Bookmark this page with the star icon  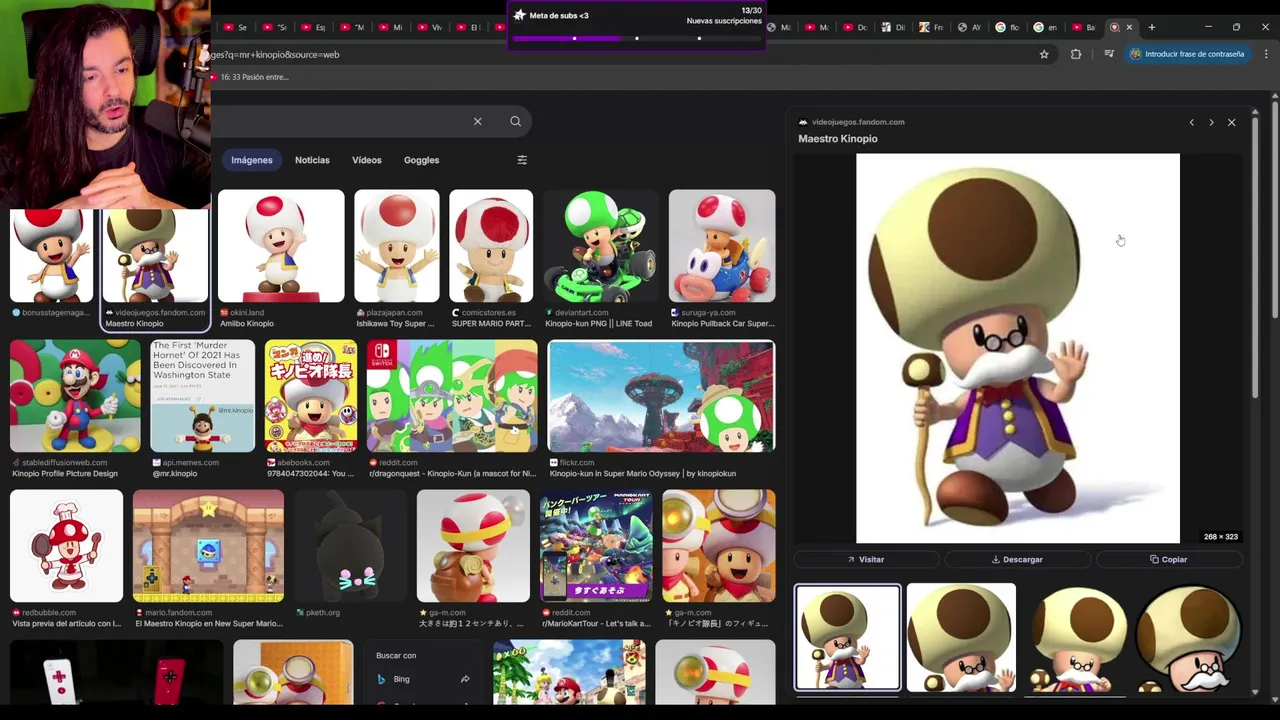coord(1044,54)
